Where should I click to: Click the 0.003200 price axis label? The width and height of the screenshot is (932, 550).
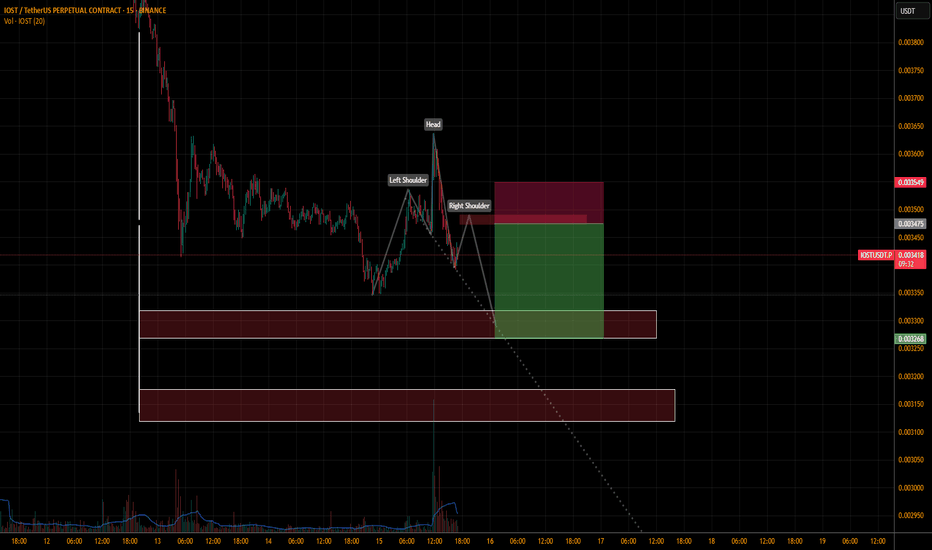911,376
